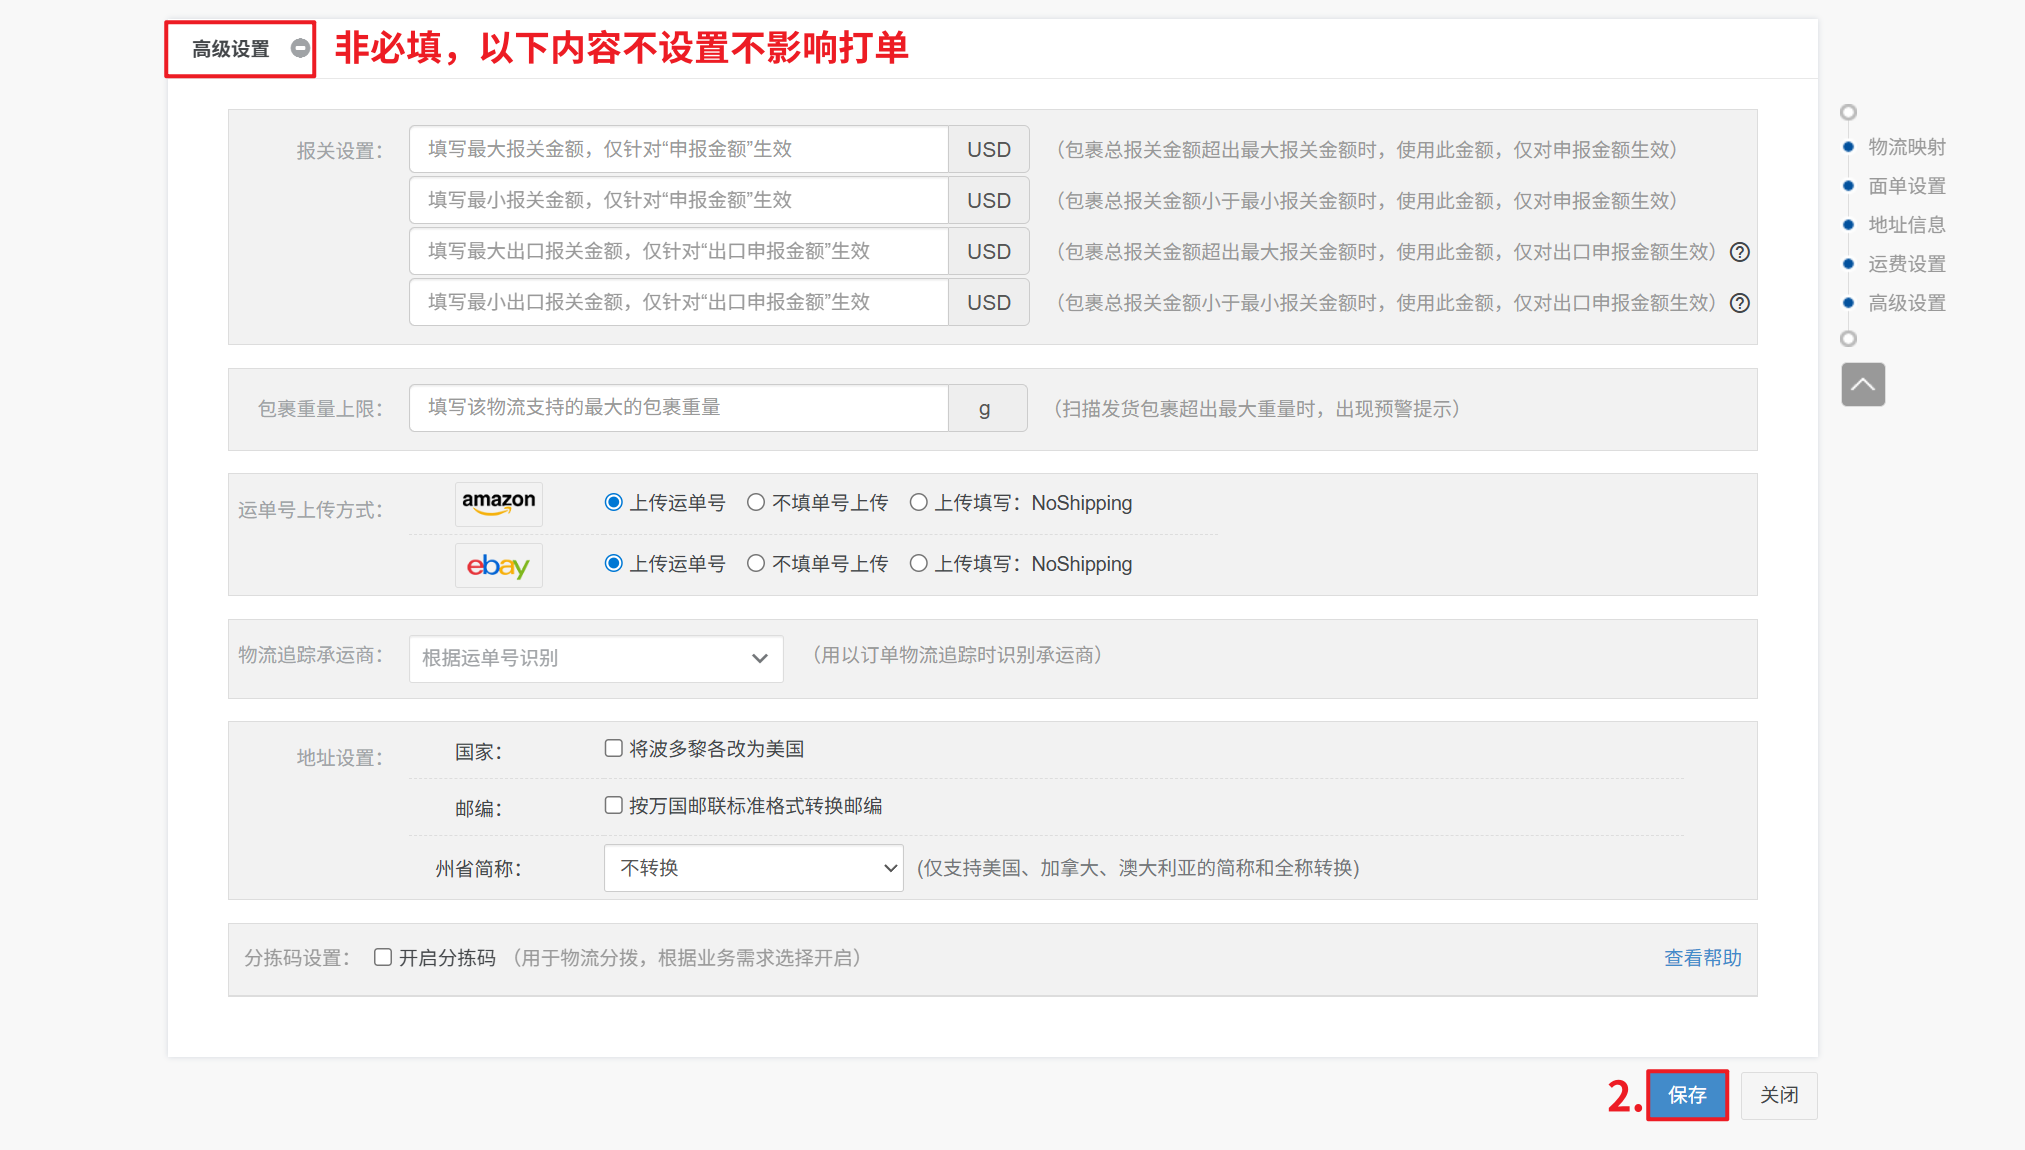Click the bottom hollow circle in side navigation
This screenshot has height=1150, width=2025.
click(1848, 339)
